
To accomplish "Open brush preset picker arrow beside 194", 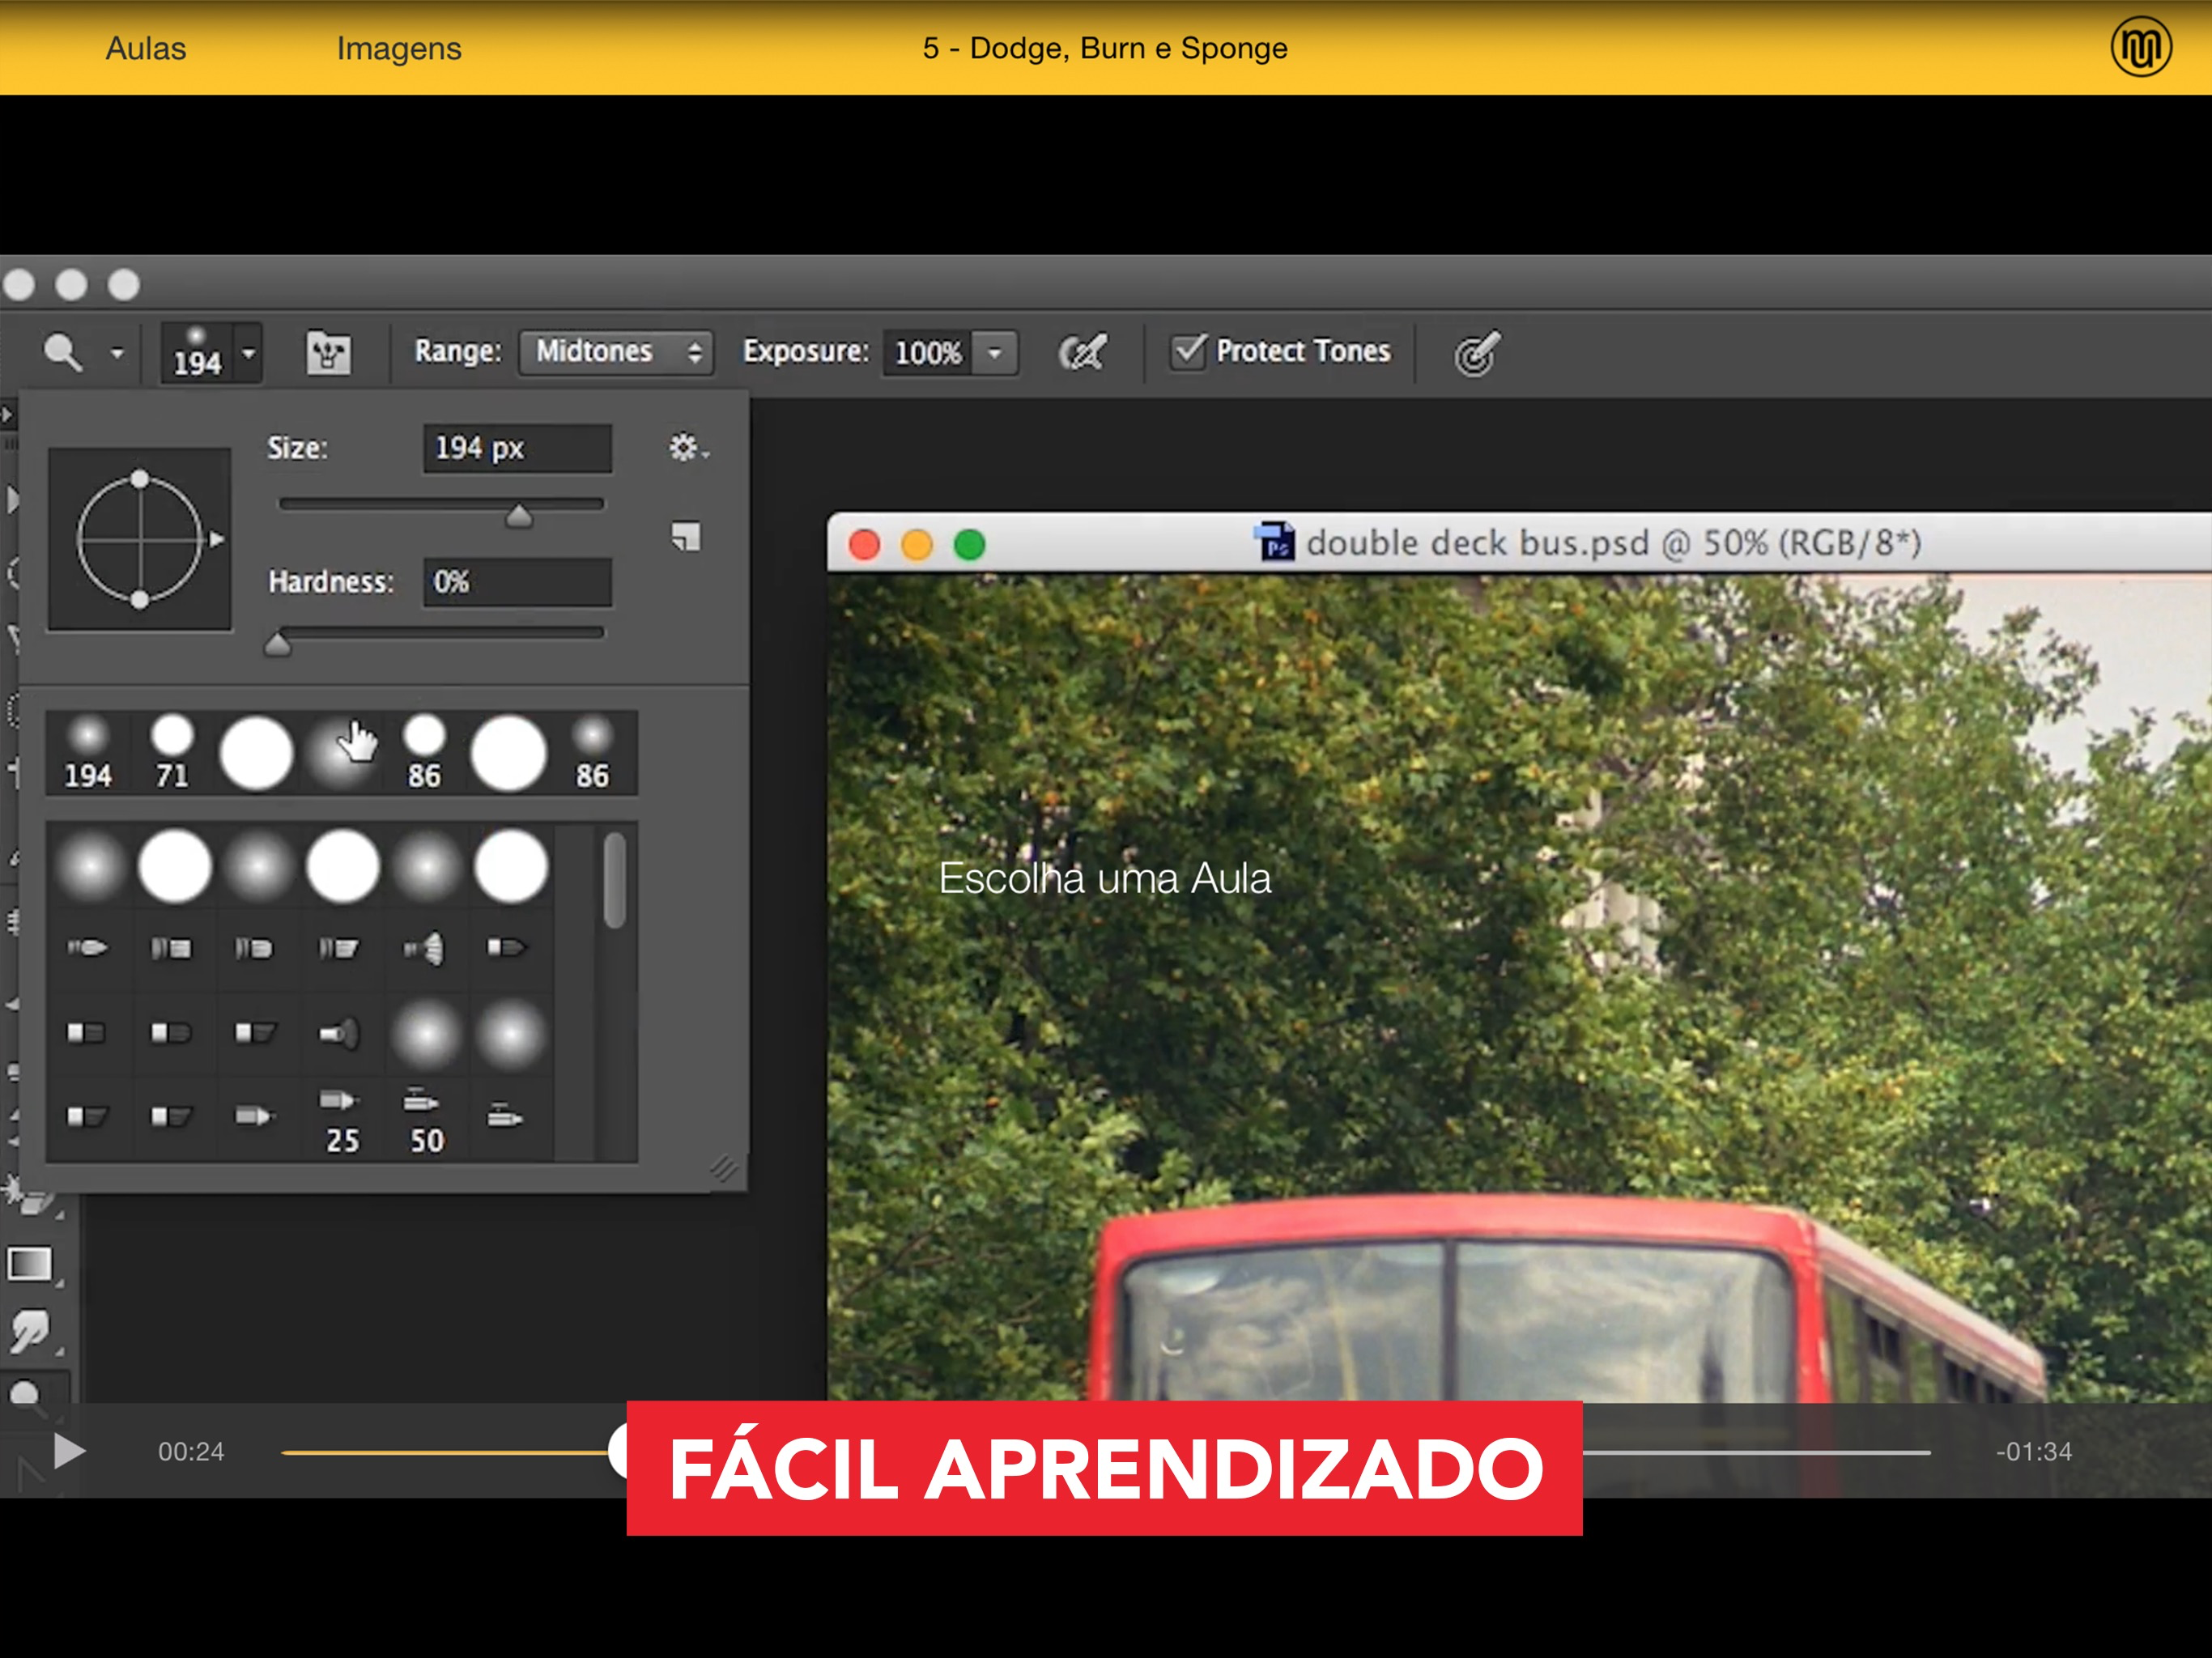I will 248,353.
